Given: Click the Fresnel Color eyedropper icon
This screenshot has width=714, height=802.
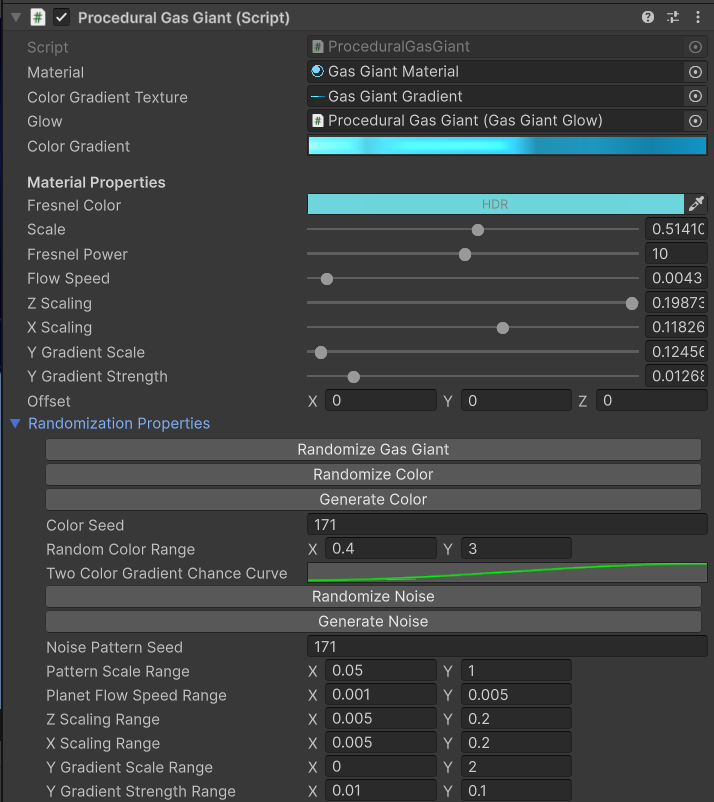Looking at the screenshot, I should tap(696, 204).
